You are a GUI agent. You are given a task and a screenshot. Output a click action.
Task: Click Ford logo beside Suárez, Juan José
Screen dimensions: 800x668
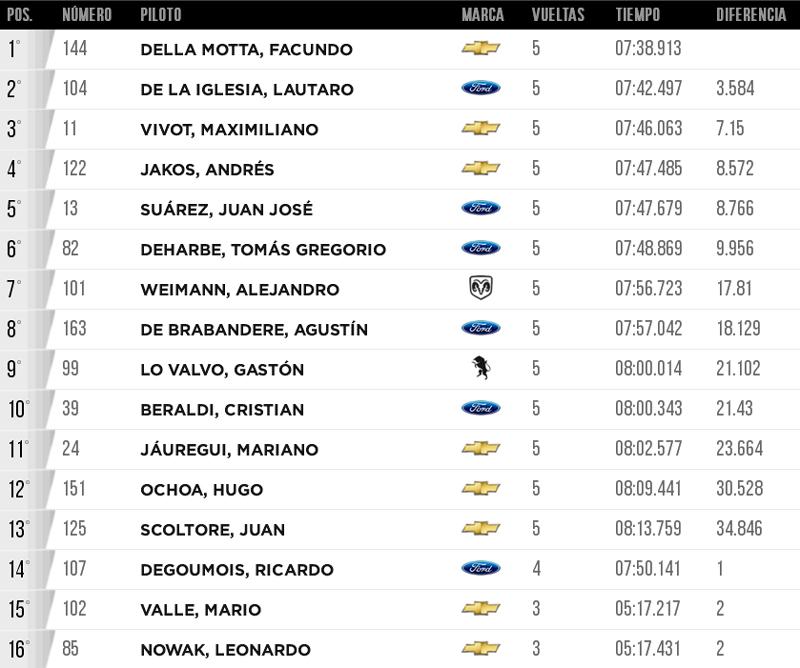[x=481, y=208]
